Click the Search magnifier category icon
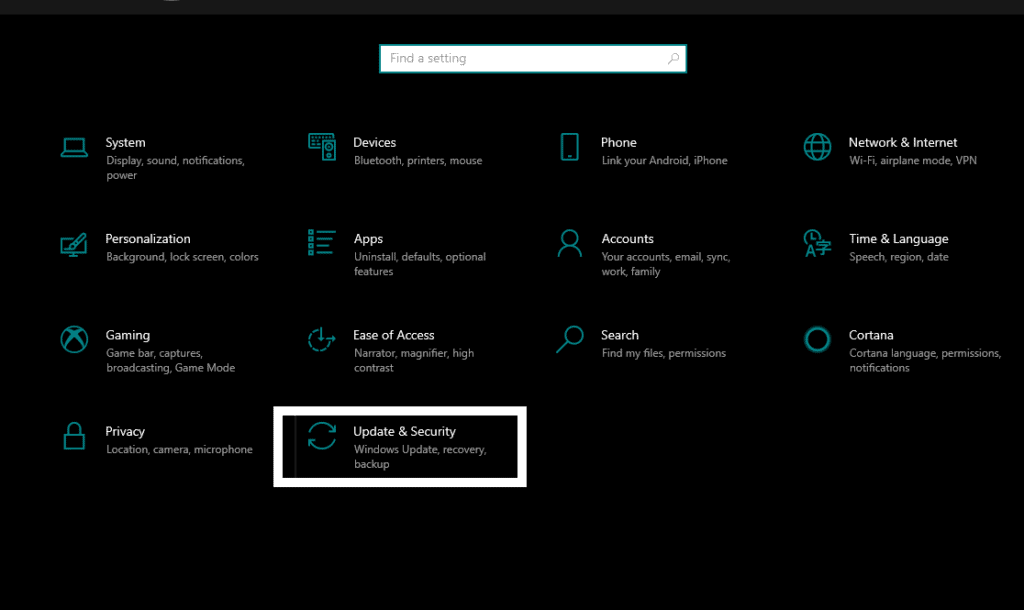Viewport: 1024px width, 610px height. pos(570,339)
